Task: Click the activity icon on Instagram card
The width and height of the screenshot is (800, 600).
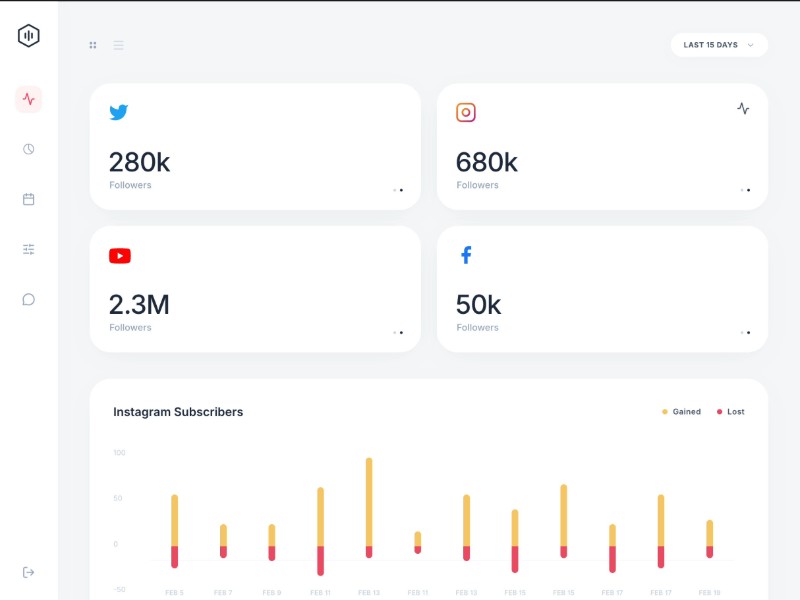Action: 743,108
